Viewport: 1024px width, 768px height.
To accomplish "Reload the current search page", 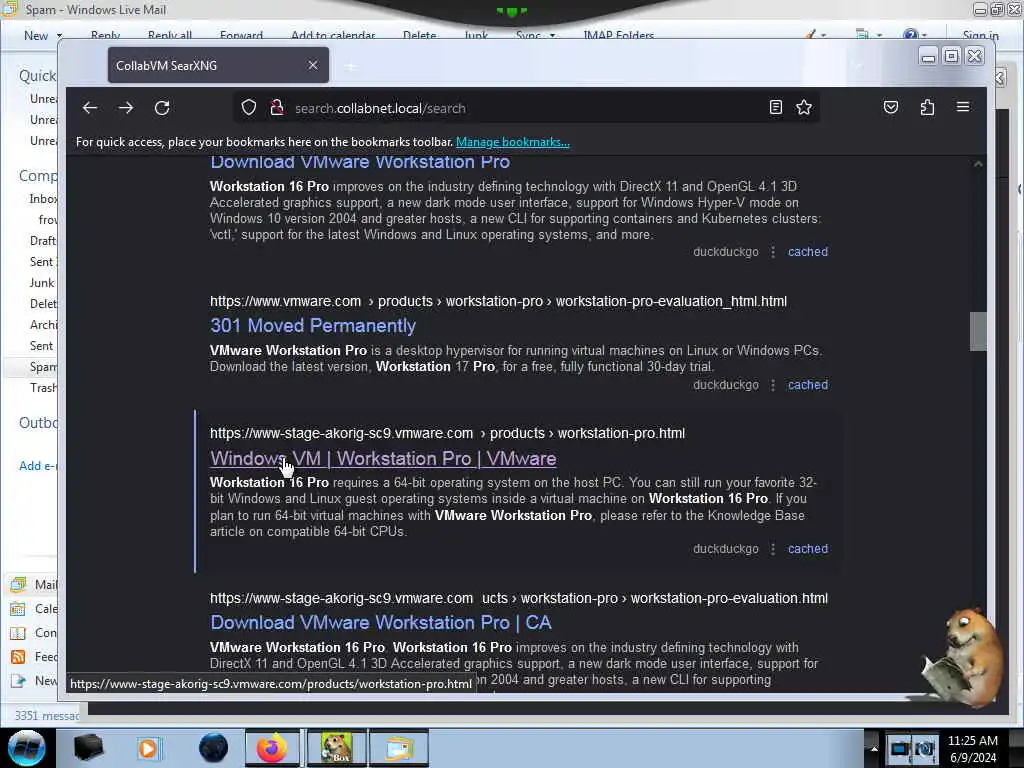I will [162, 108].
